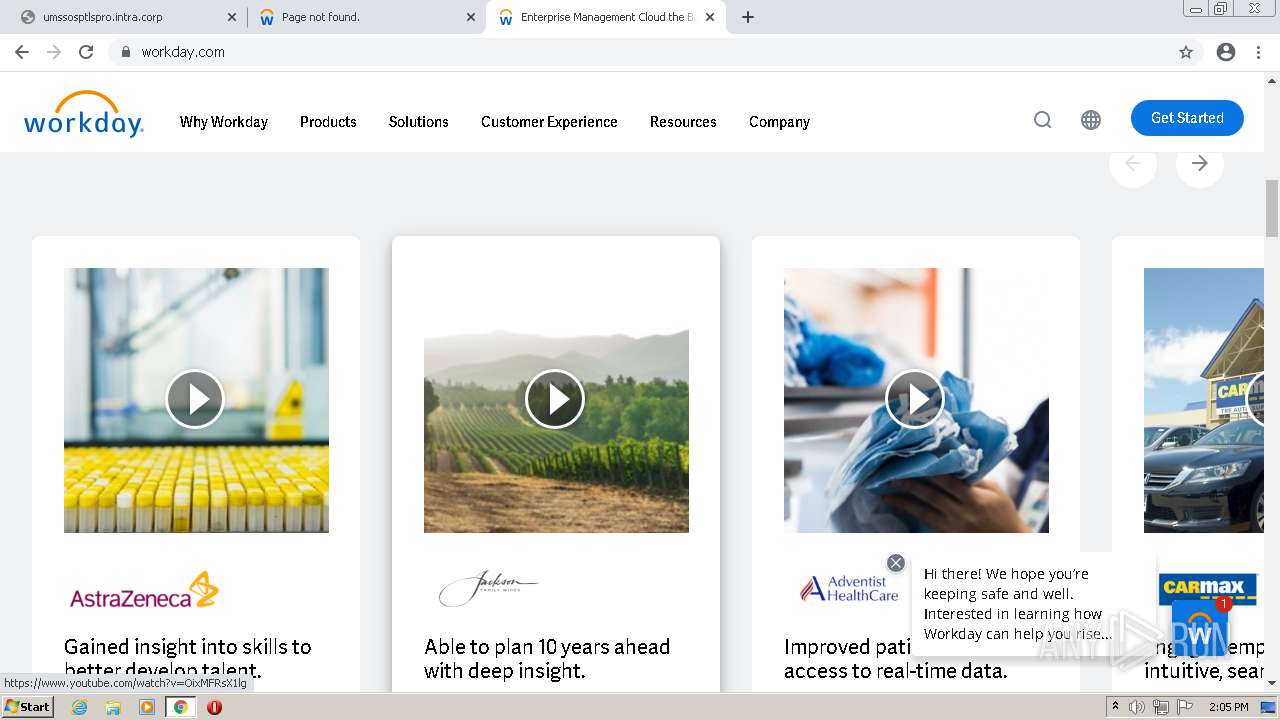Bookmark this page with star icon
Image resolution: width=1280 pixels, height=720 pixels.
(1186, 52)
